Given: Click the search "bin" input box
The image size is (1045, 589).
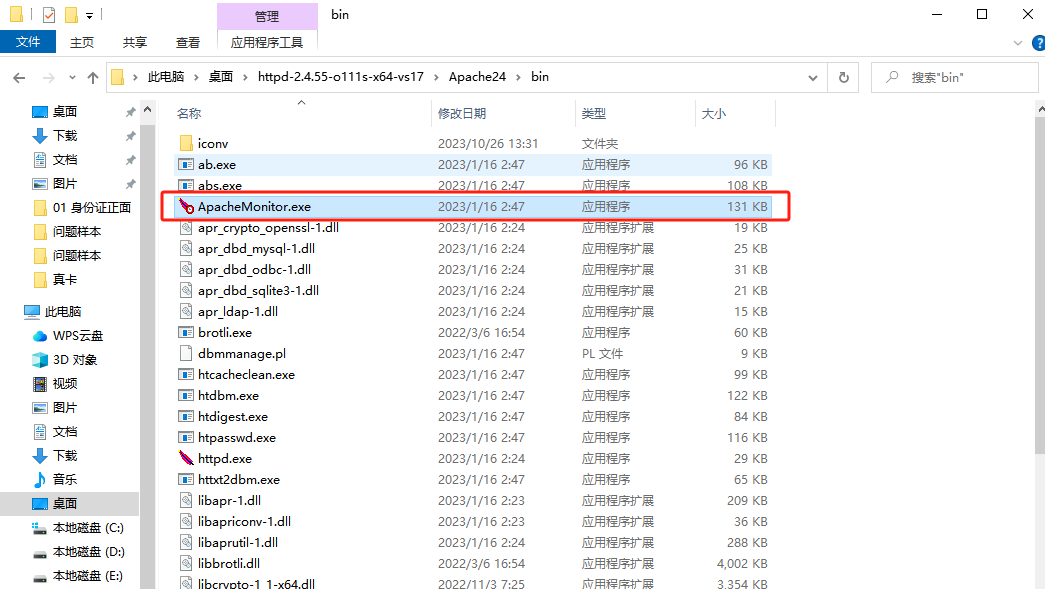Looking at the screenshot, I should coord(955,77).
